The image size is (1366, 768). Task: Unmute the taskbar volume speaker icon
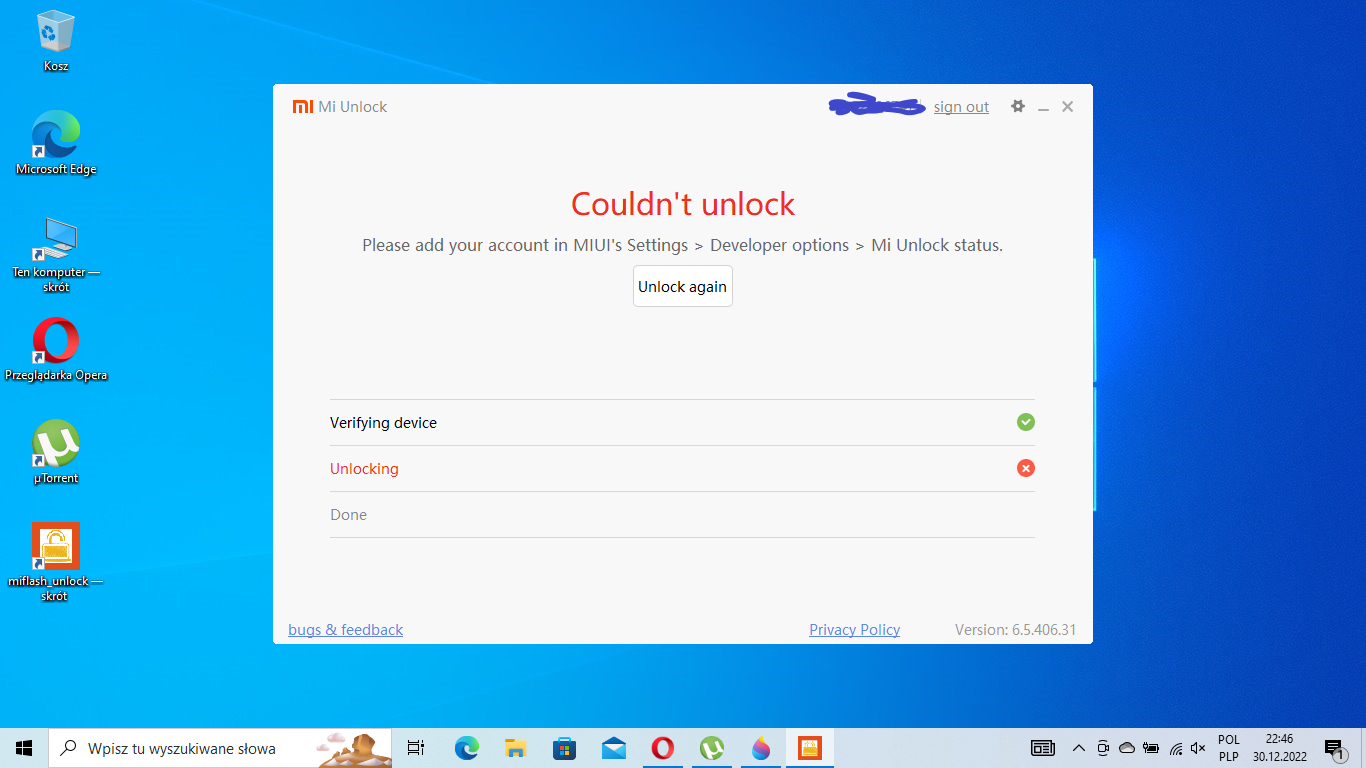pos(1198,748)
